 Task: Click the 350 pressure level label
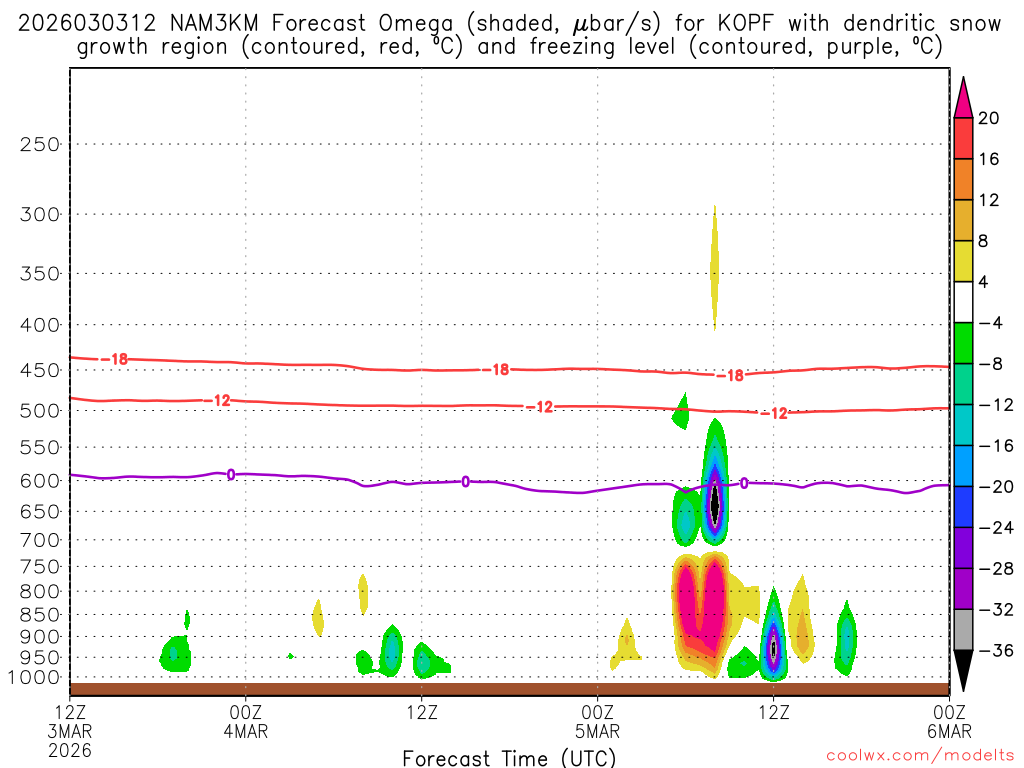(x=40, y=274)
